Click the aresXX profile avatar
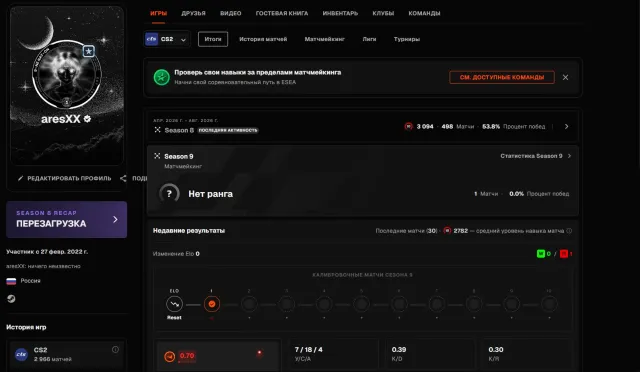The width and height of the screenshot is (640, 372). (x=67, y=75)
